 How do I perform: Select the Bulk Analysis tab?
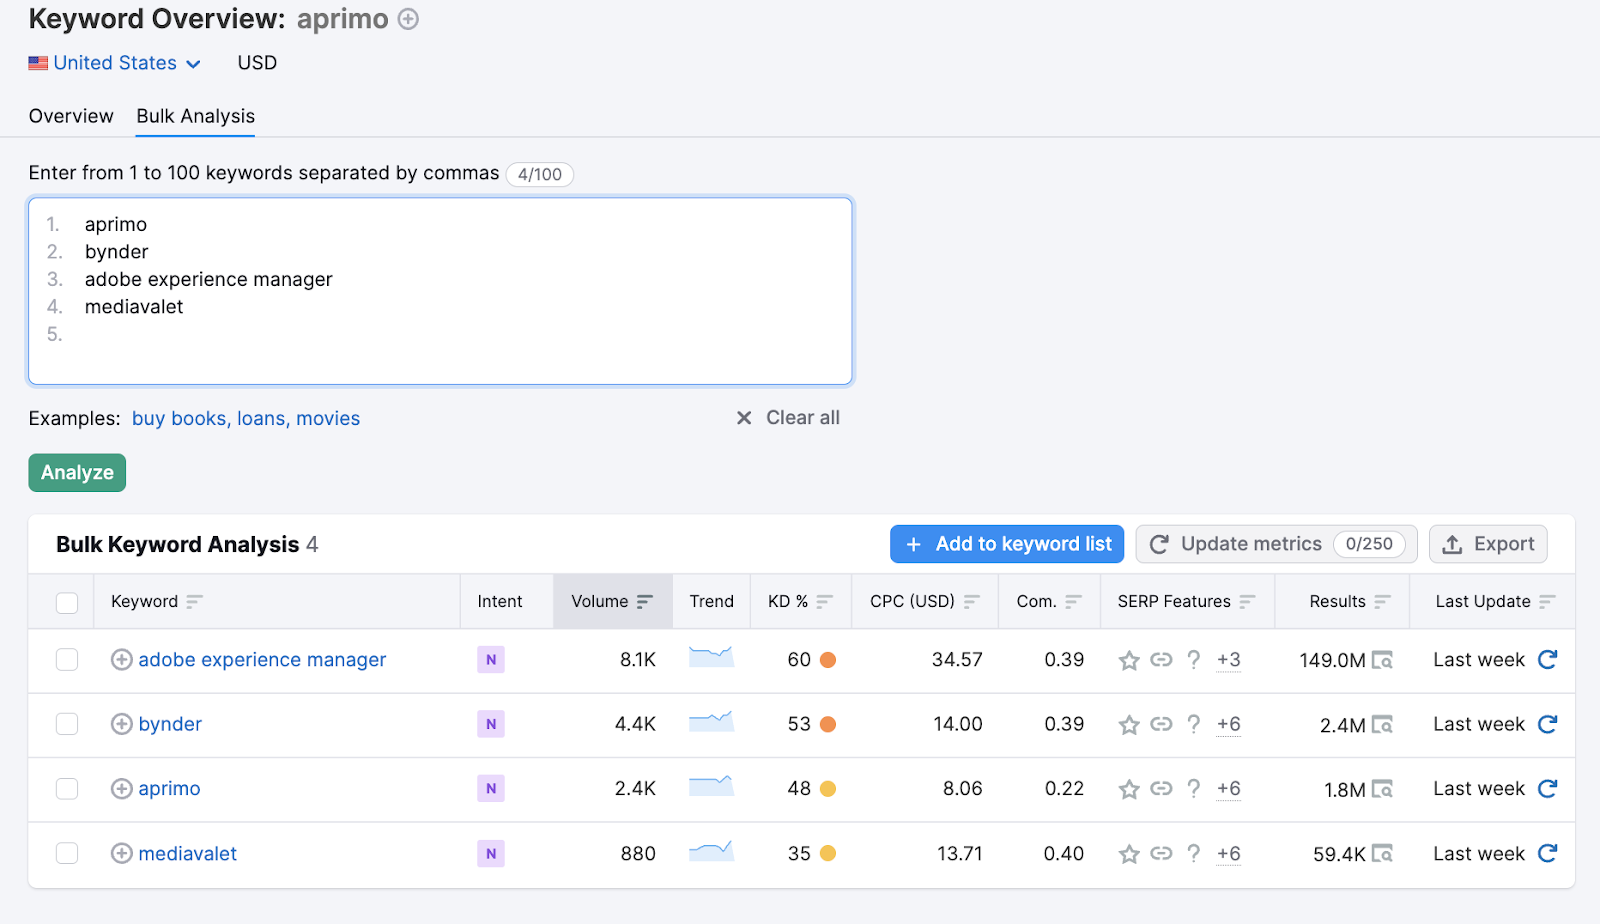(196, 116)
